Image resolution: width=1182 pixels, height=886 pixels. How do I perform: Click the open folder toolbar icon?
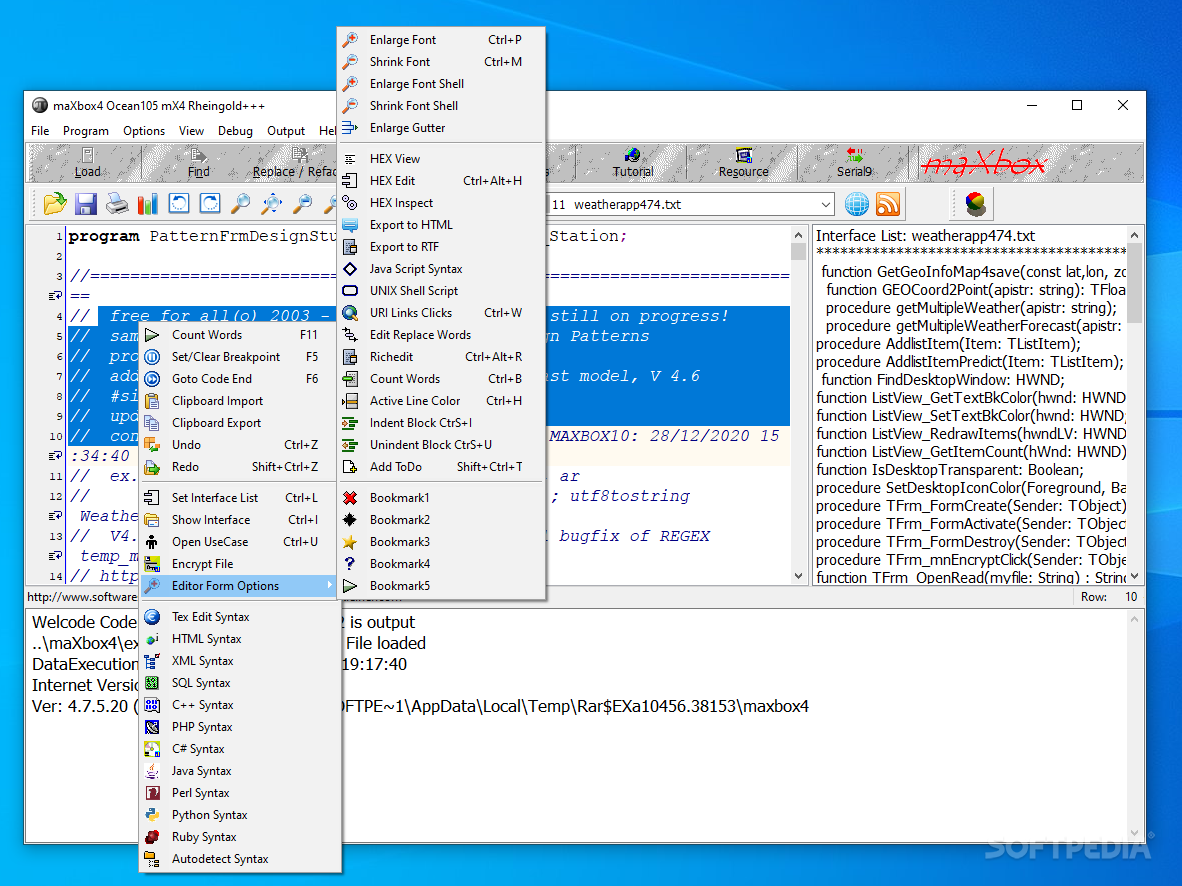click(x=55, y=204)
